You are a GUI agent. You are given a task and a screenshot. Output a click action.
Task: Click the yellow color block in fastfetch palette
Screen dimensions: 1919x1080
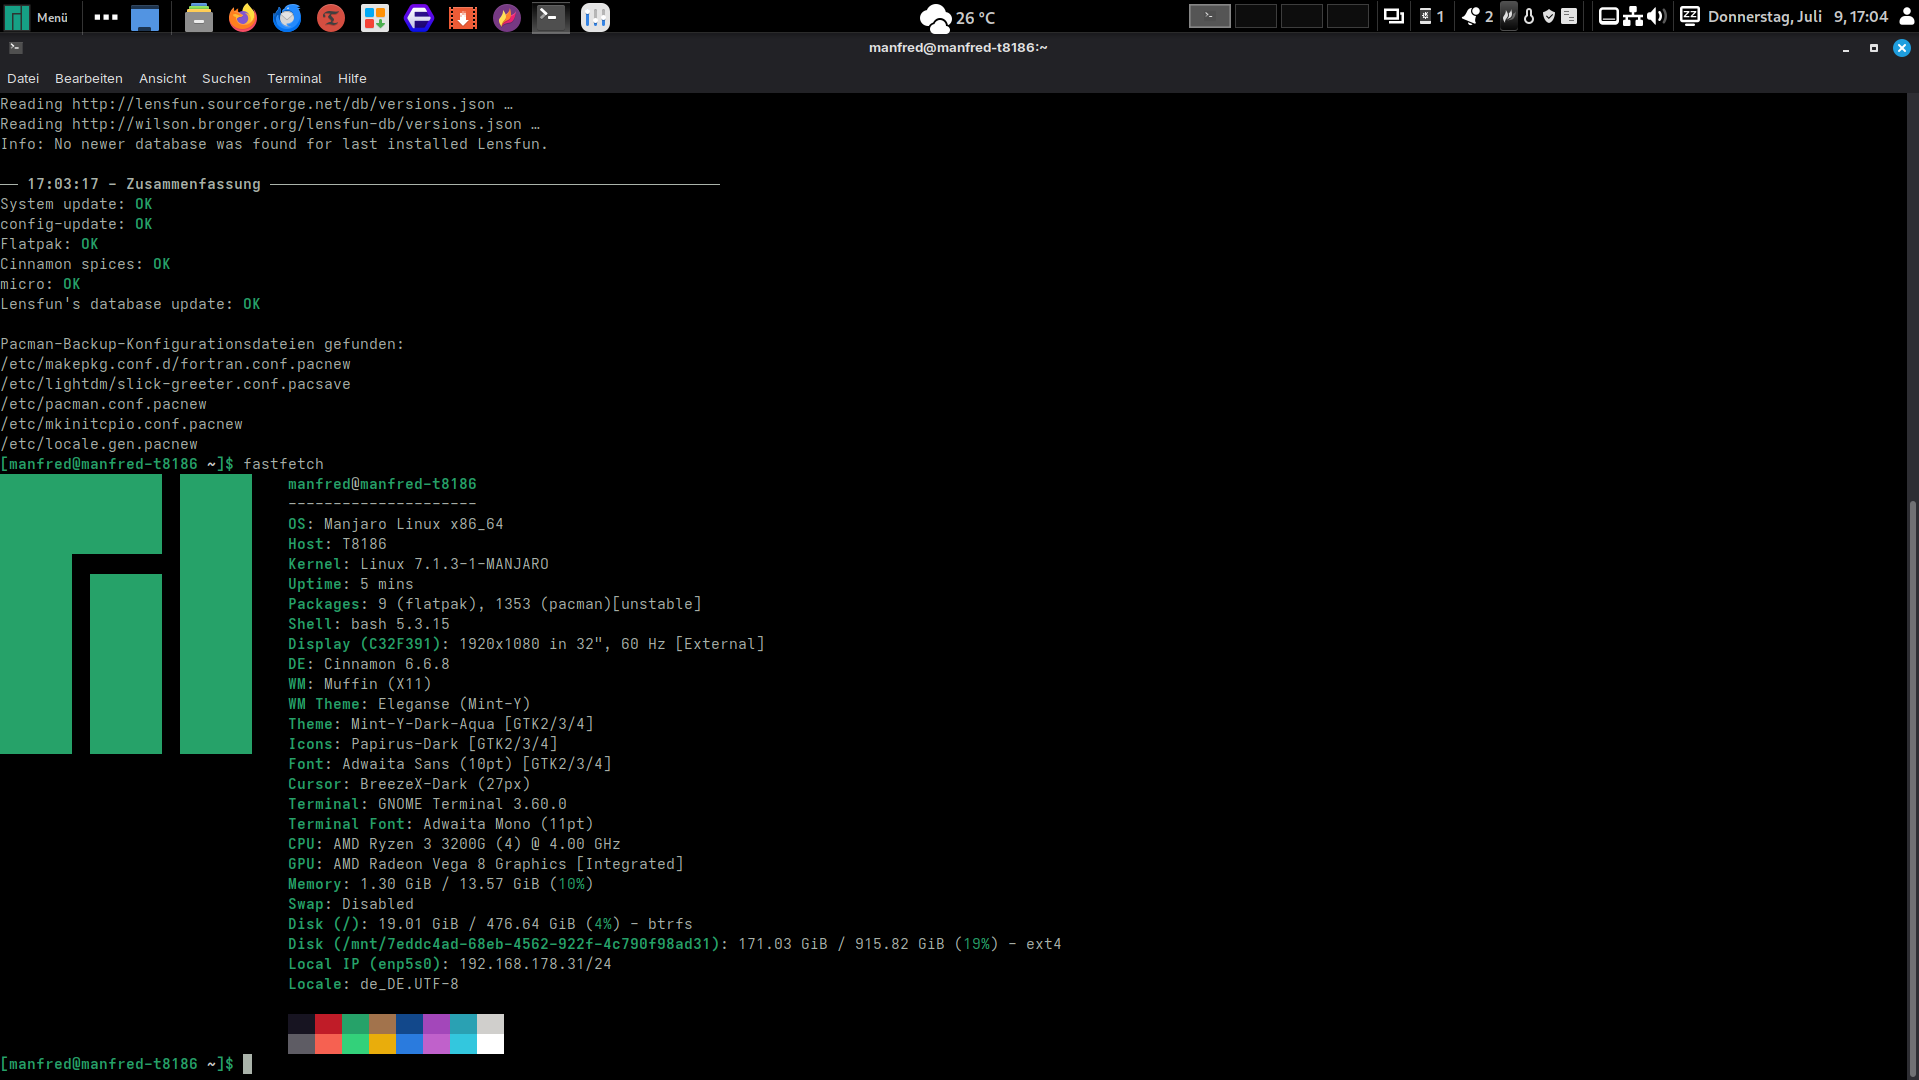382,1044
